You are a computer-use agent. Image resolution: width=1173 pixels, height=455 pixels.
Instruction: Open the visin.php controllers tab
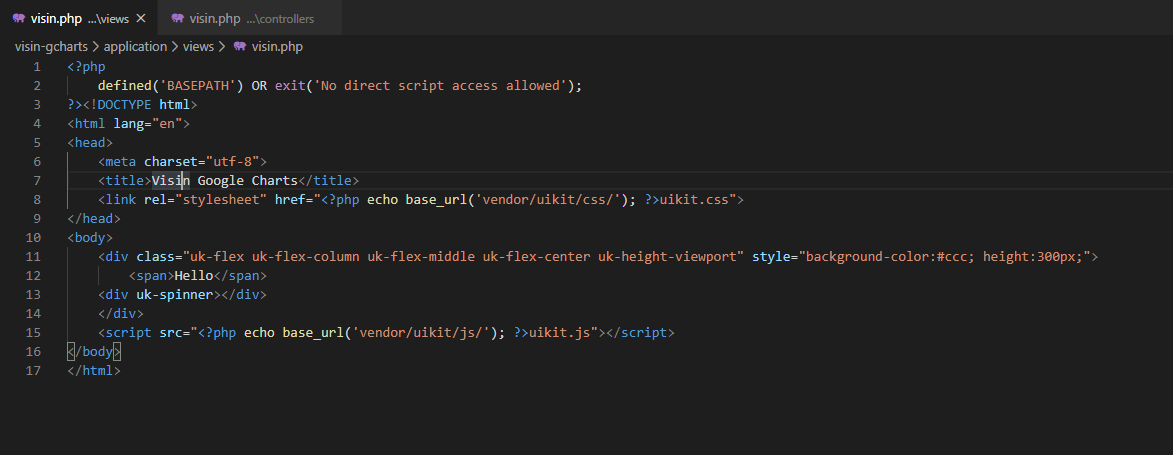coord(251,18)
